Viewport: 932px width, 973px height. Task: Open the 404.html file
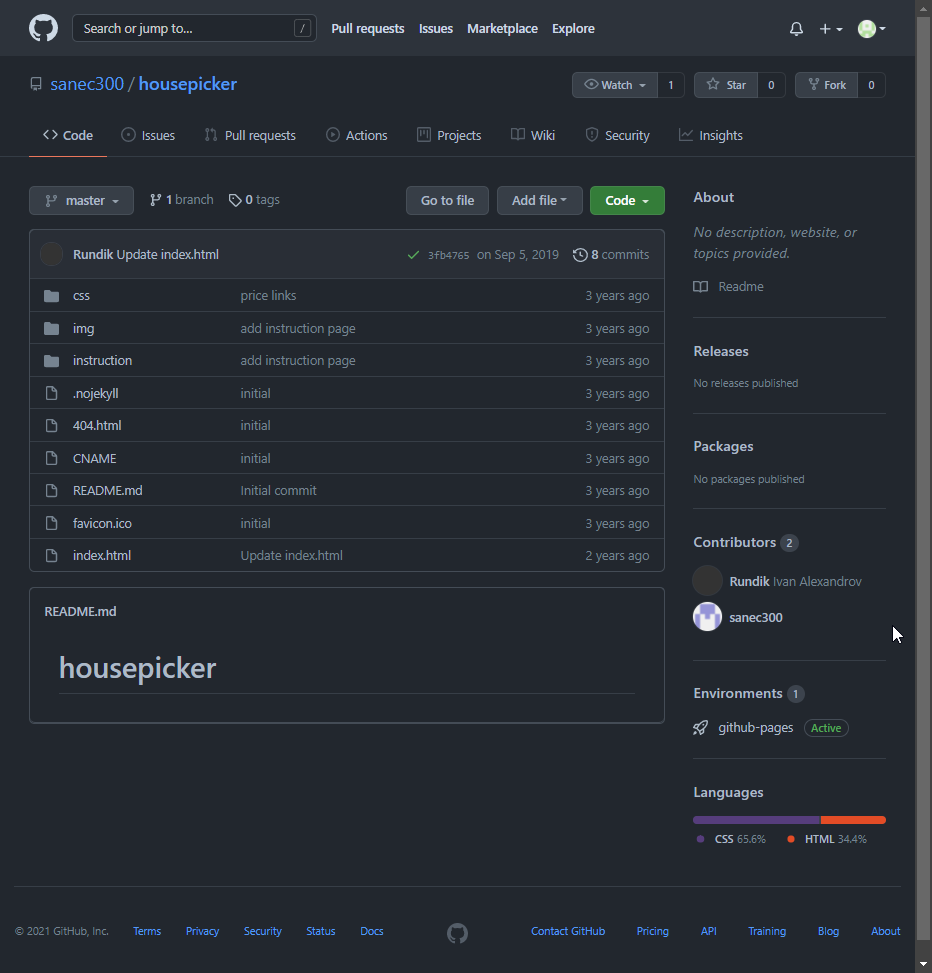click(97, 426)
